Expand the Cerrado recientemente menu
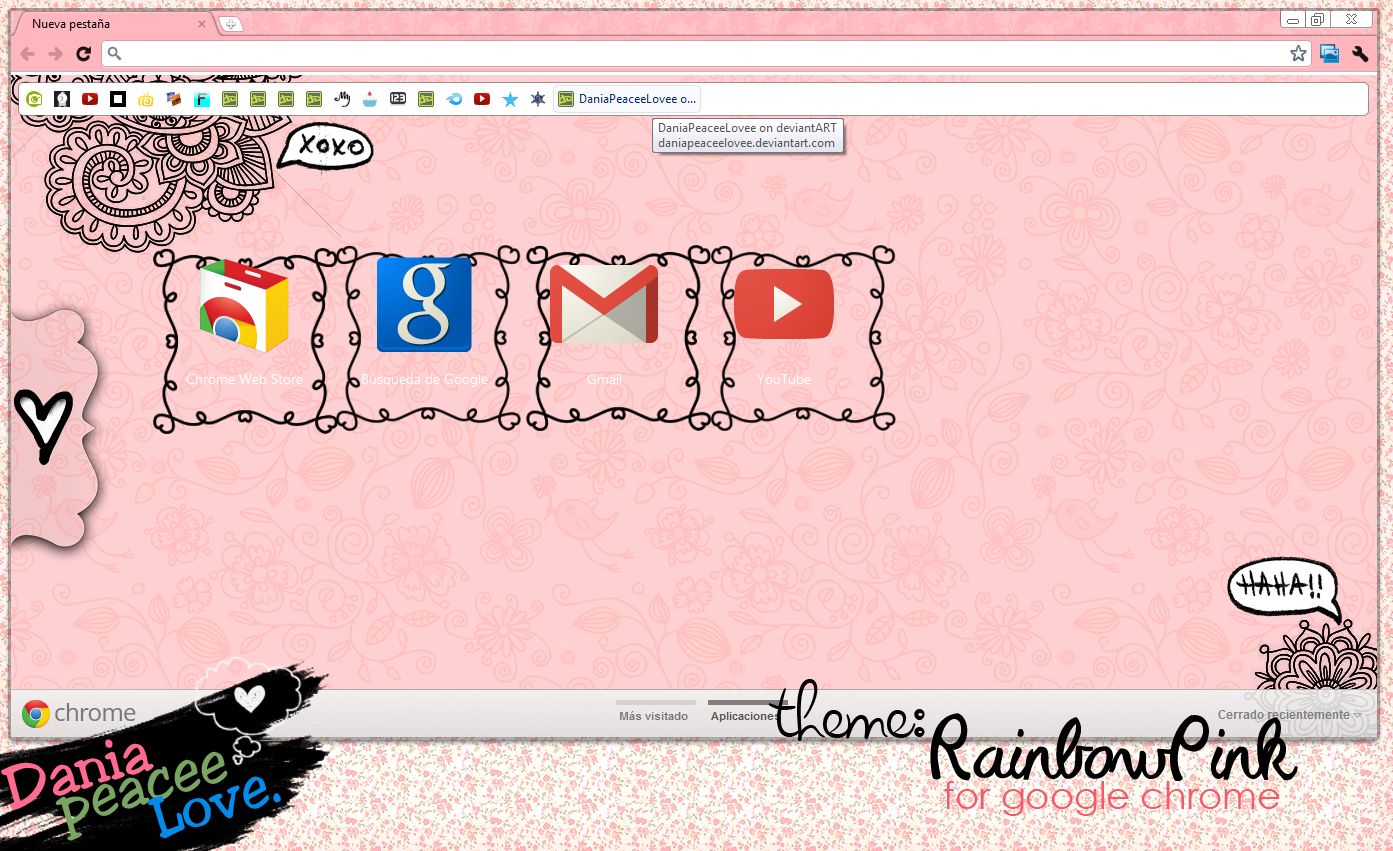1393x851 pixels. 1289,715
